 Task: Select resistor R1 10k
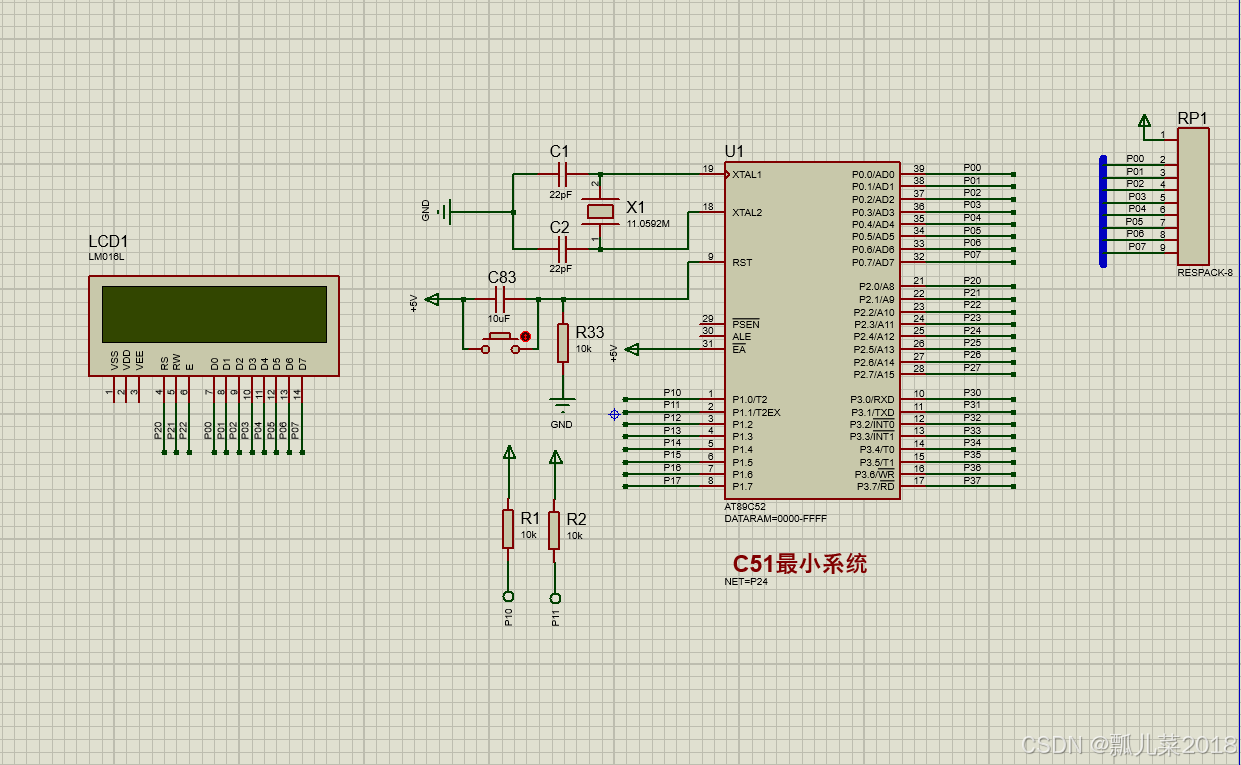click(508, 530)
